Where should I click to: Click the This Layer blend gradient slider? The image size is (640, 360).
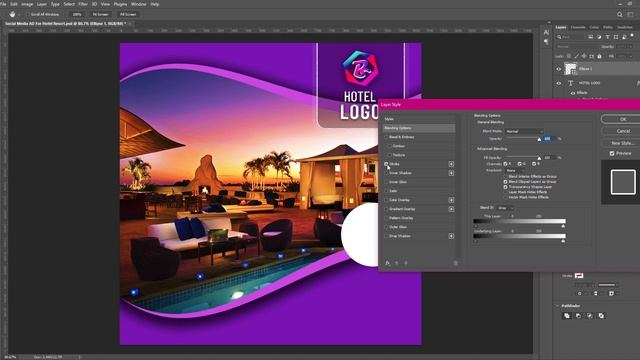(519, 222)
